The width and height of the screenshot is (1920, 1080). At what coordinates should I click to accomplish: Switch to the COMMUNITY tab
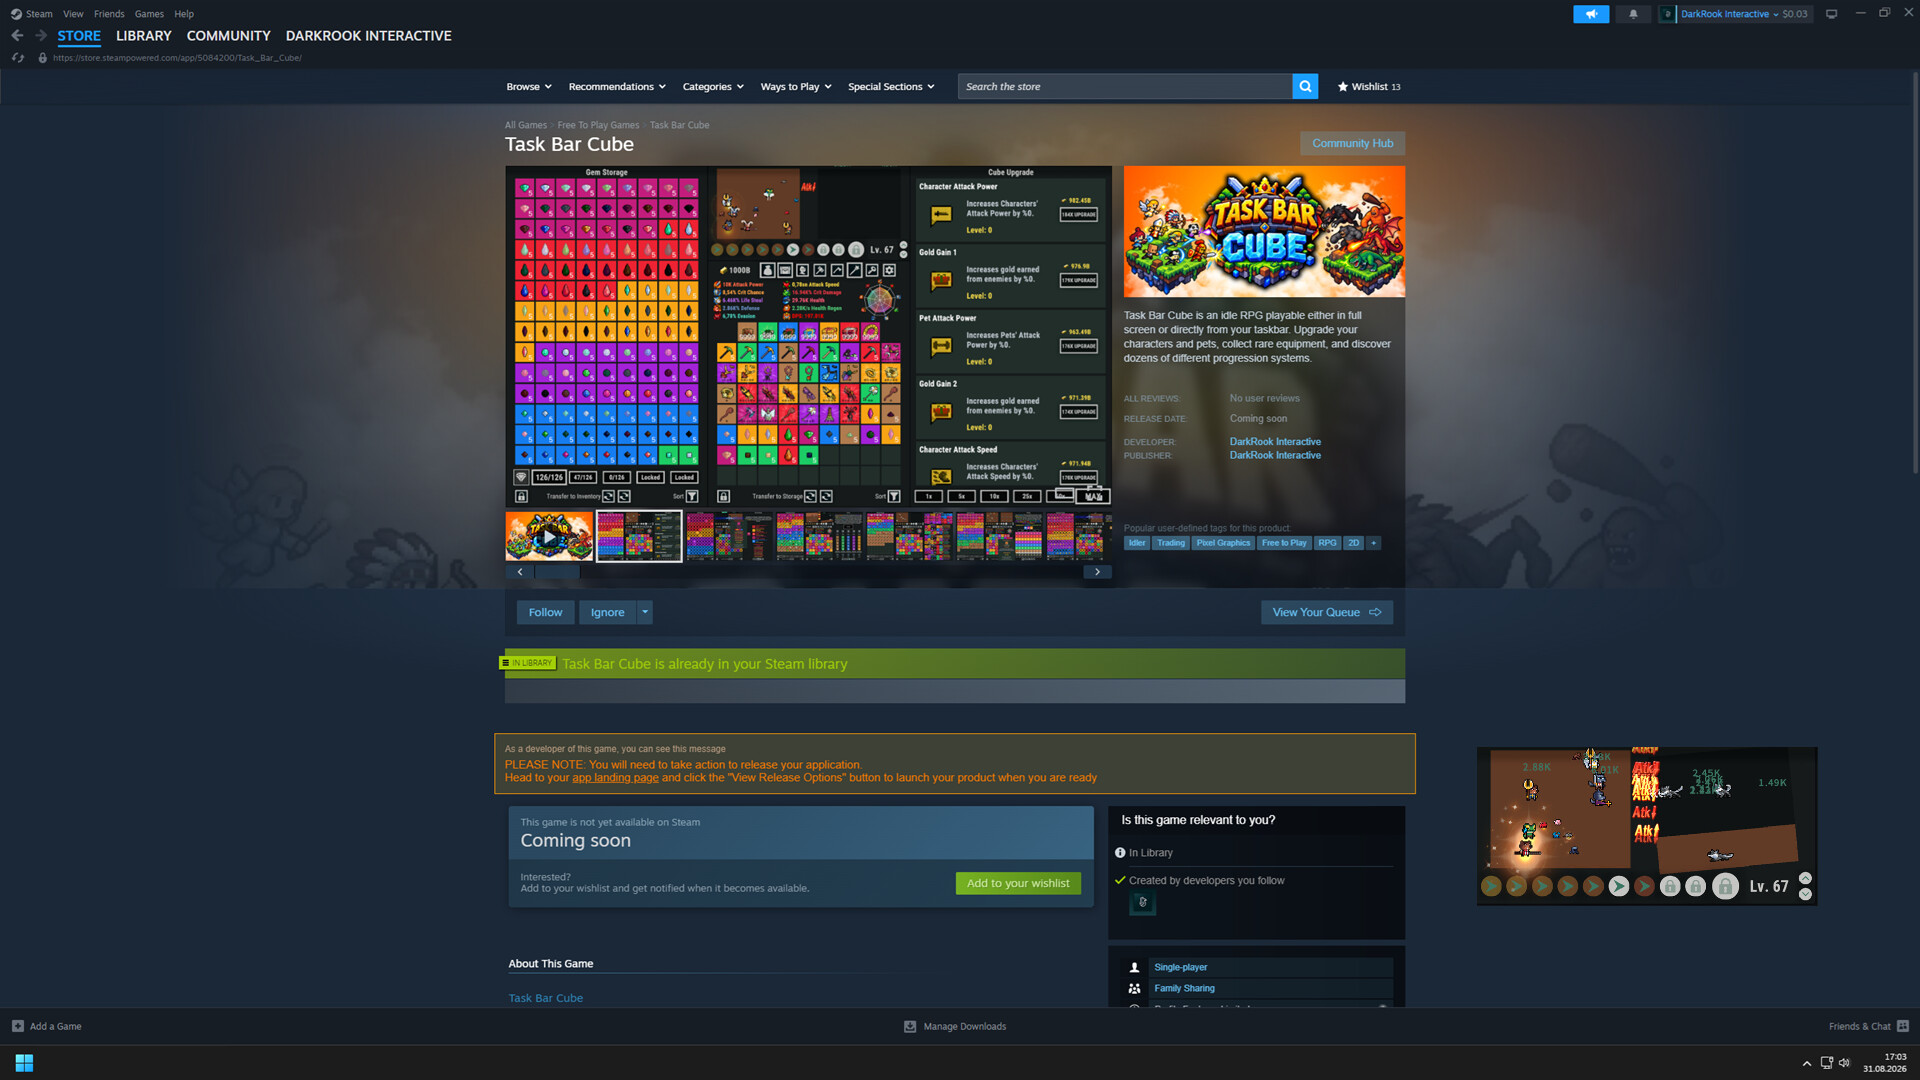(229, 36)
